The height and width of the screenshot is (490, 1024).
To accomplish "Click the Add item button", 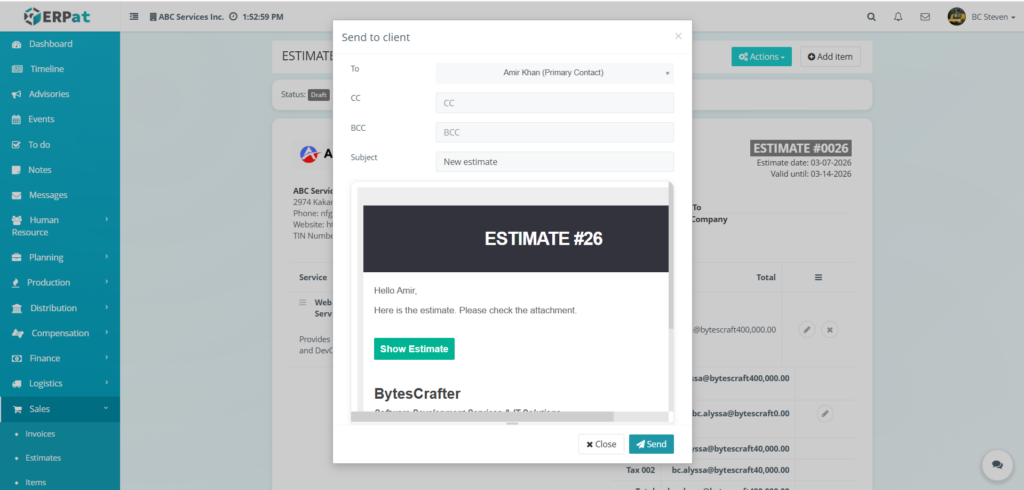I will pos(830,57).
